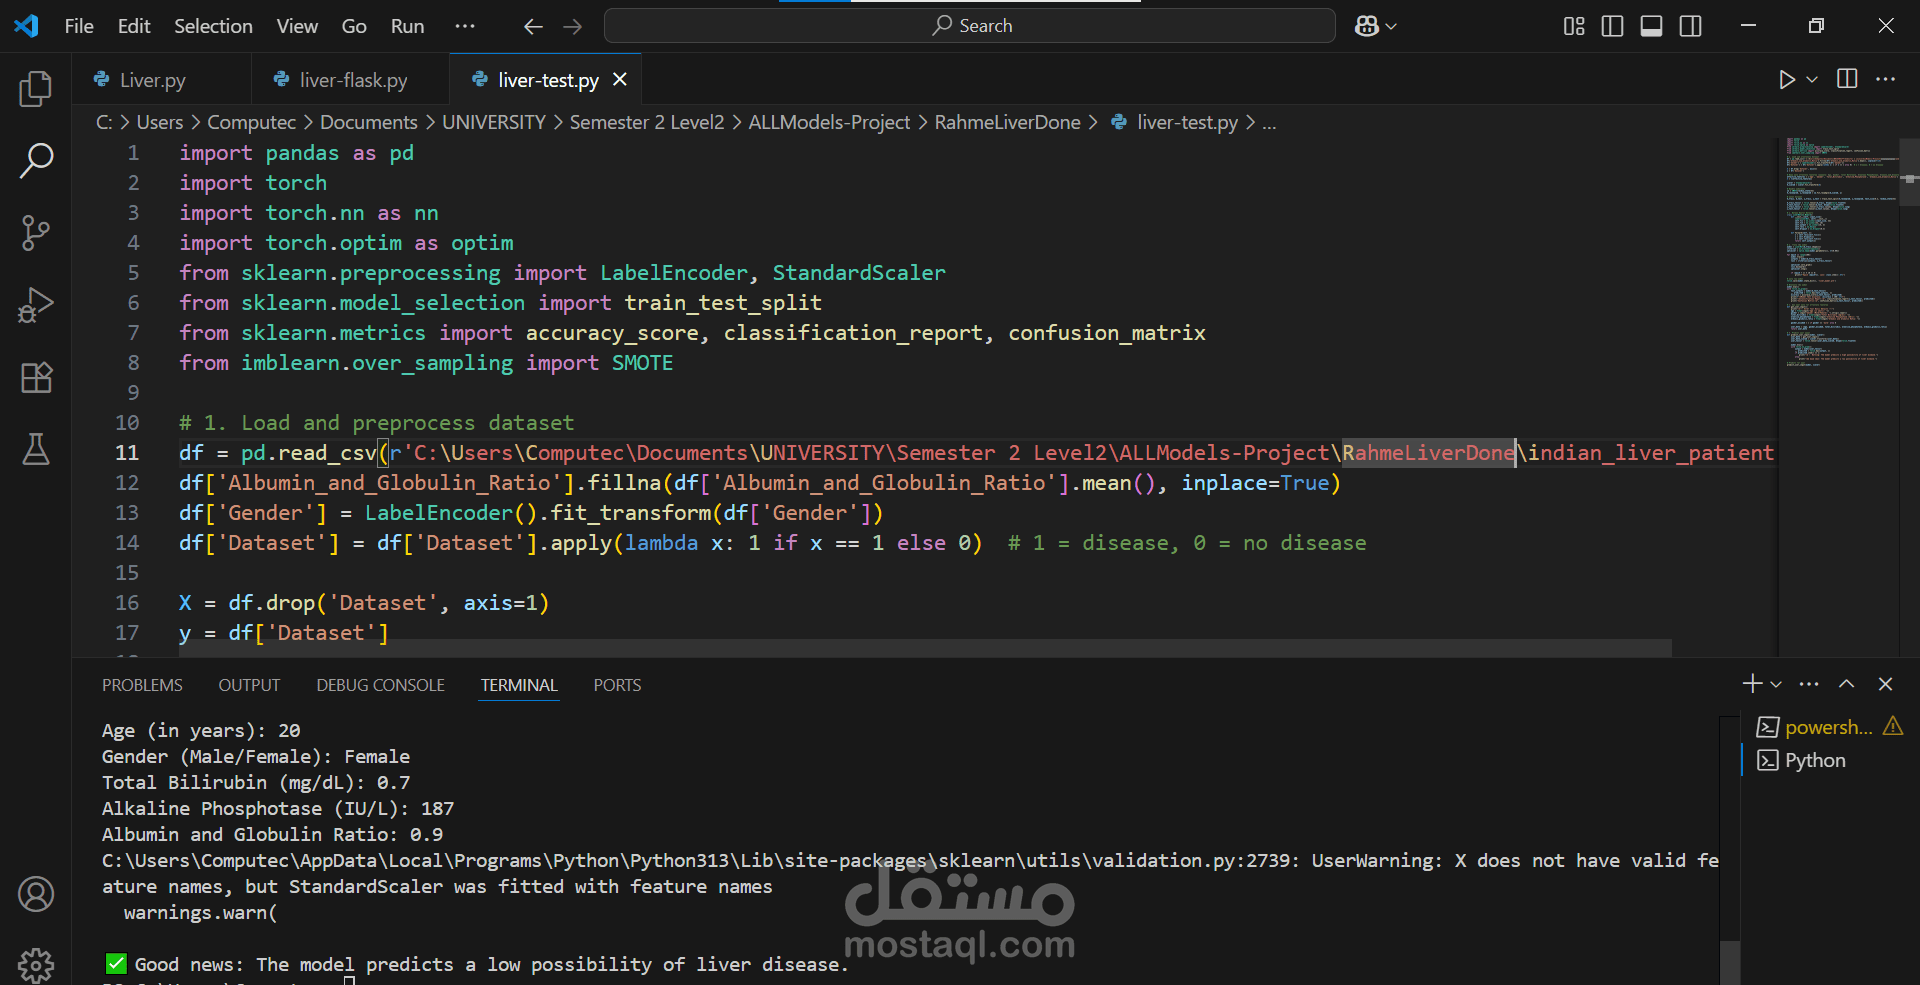1920x985 pixels.
Task: Open the Testing flask view
Action: [x=36, y=449]
